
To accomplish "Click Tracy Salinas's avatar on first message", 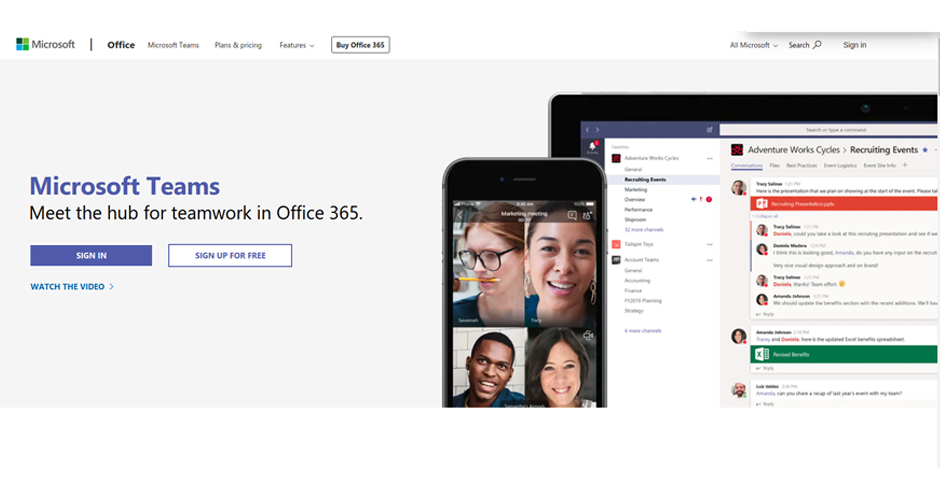I will [x=739, y=188].
